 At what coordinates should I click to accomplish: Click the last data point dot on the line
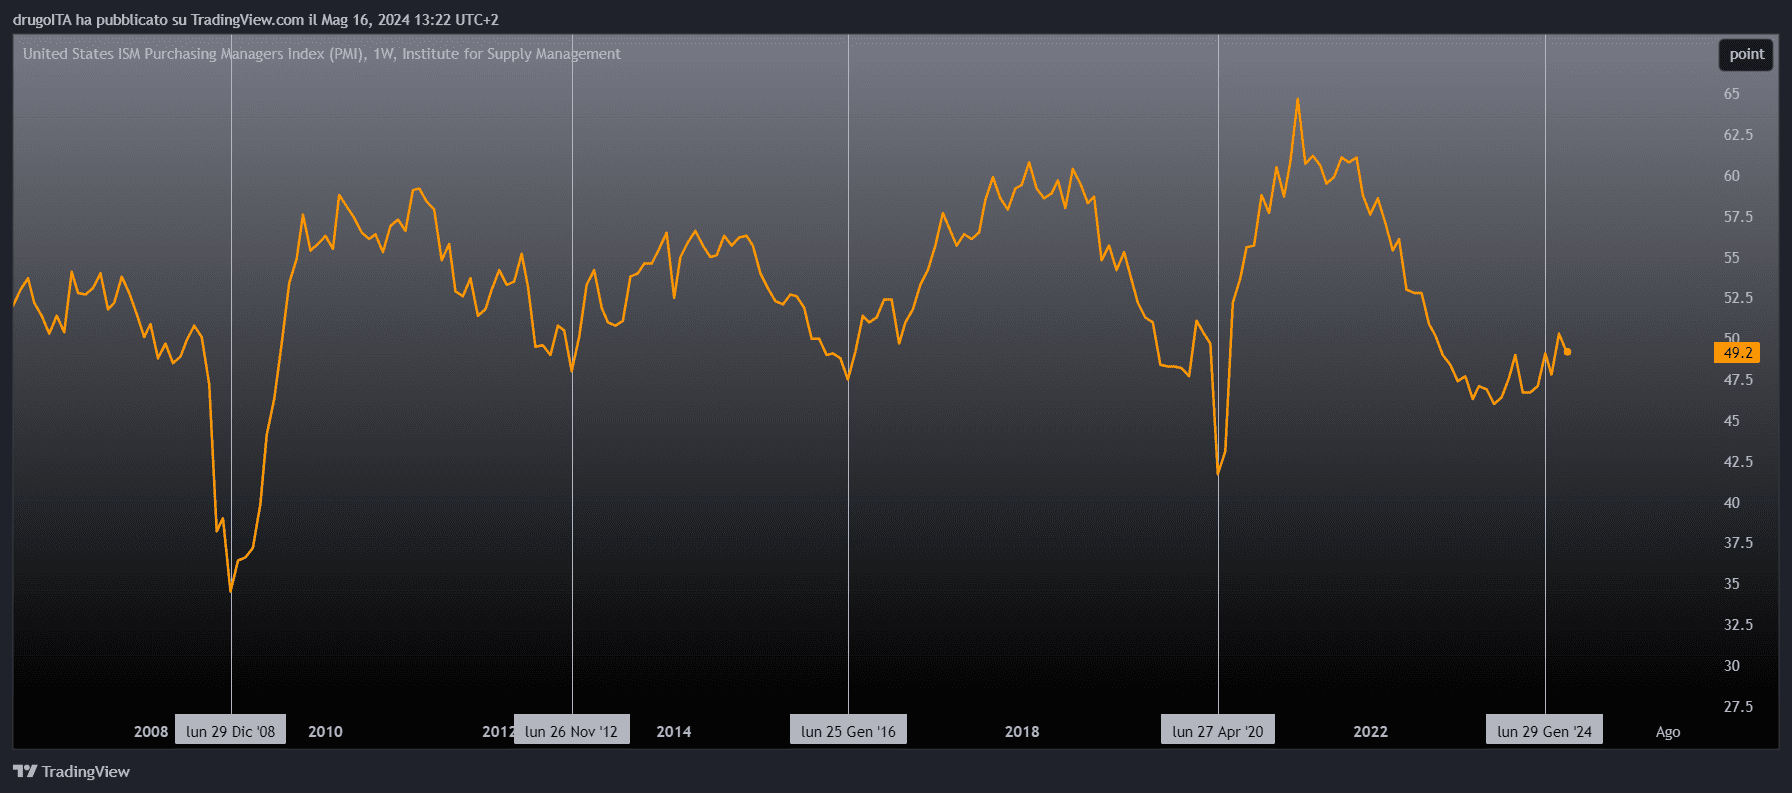1567,352
